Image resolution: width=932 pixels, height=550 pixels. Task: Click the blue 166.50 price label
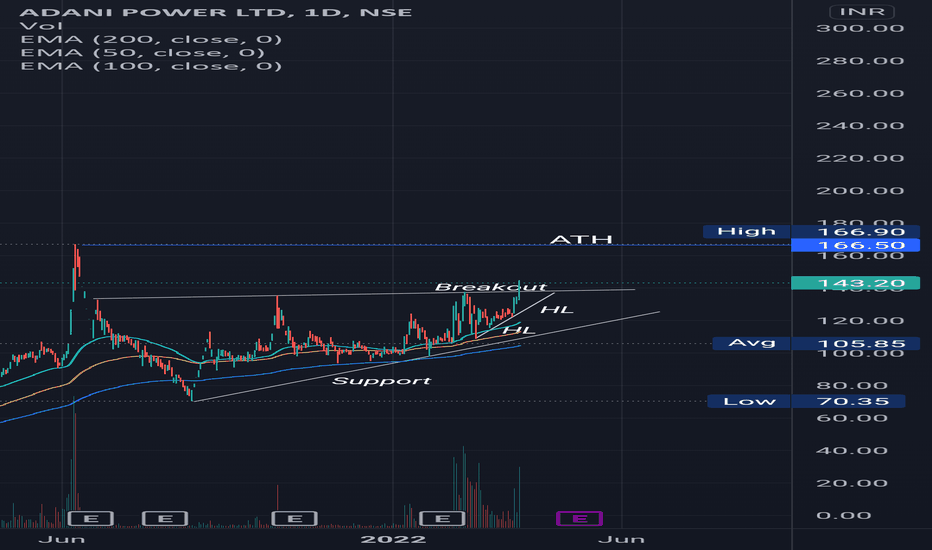tap(855, 245)
